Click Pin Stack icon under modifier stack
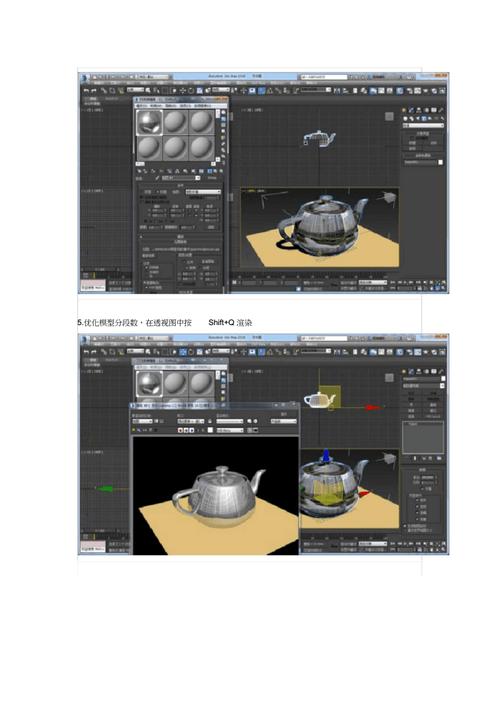Screen dimensions: 500x713 pos(415,458)
